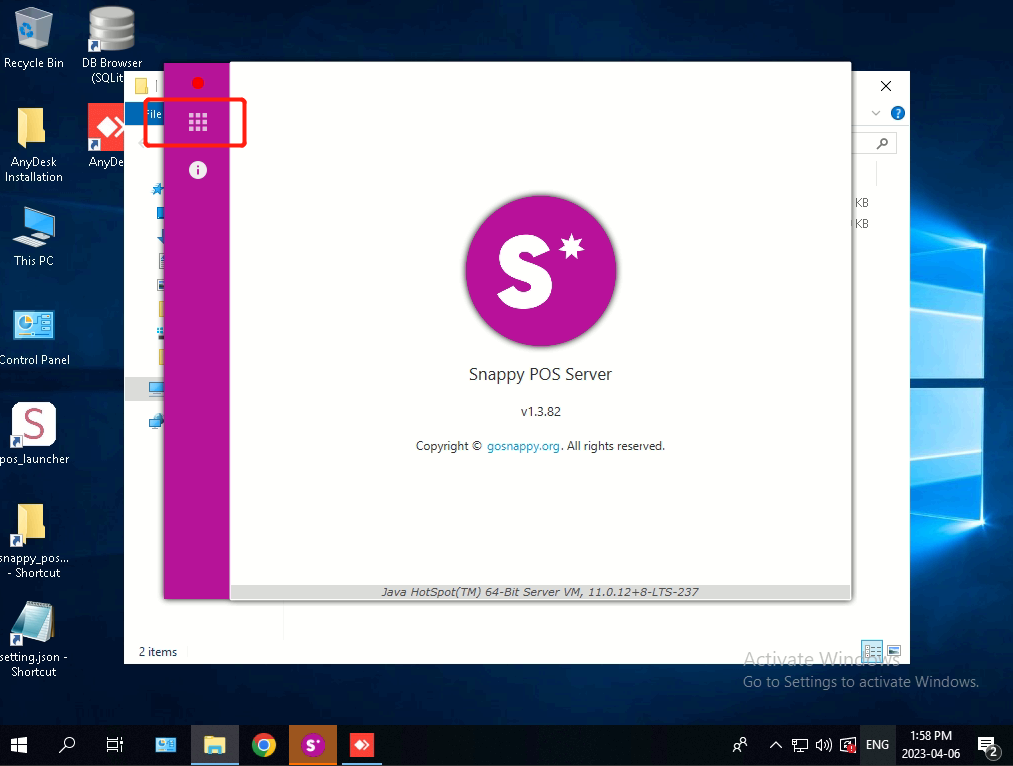Viewport: 1013px width, 766px height.
Task: Launch Google Chrome from the taskbar
Action: click(264, 745)
